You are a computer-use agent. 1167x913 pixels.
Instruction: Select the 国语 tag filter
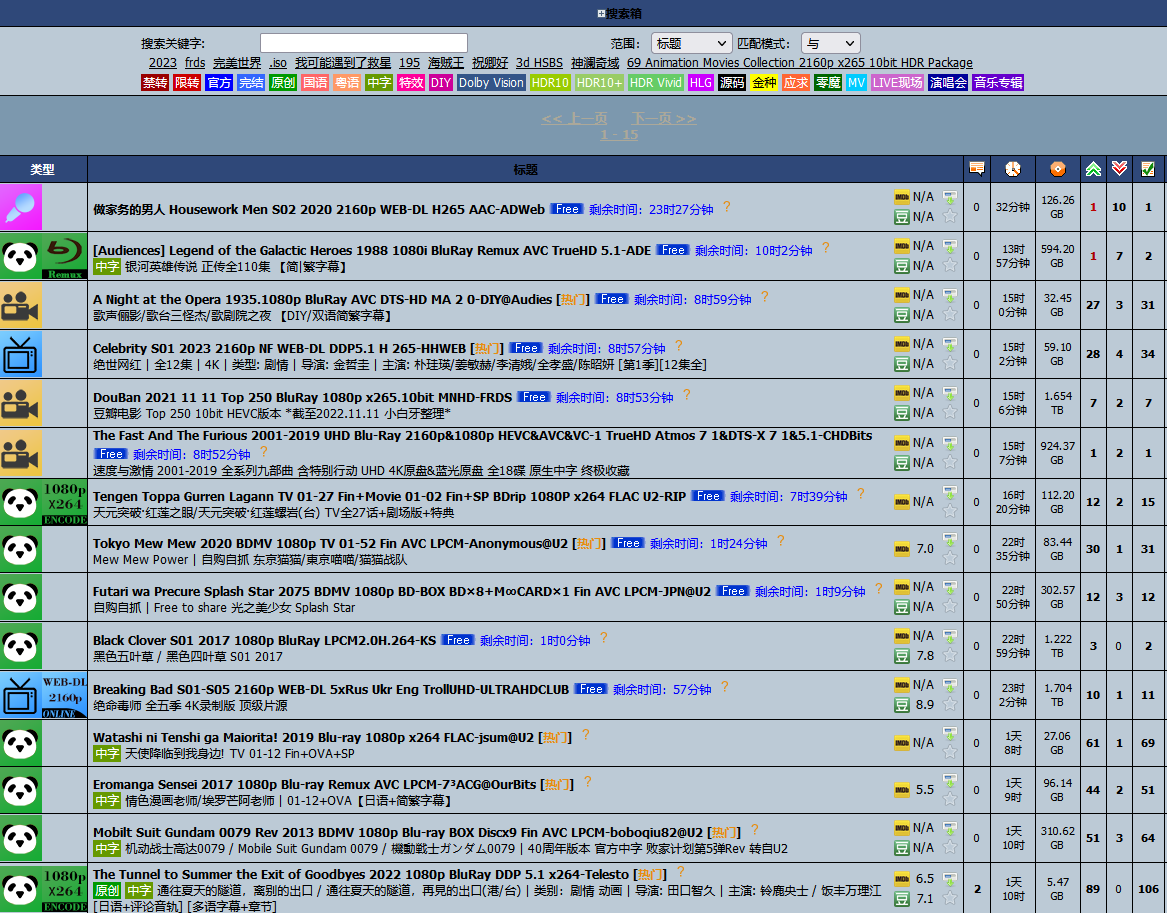pos(315,83)
